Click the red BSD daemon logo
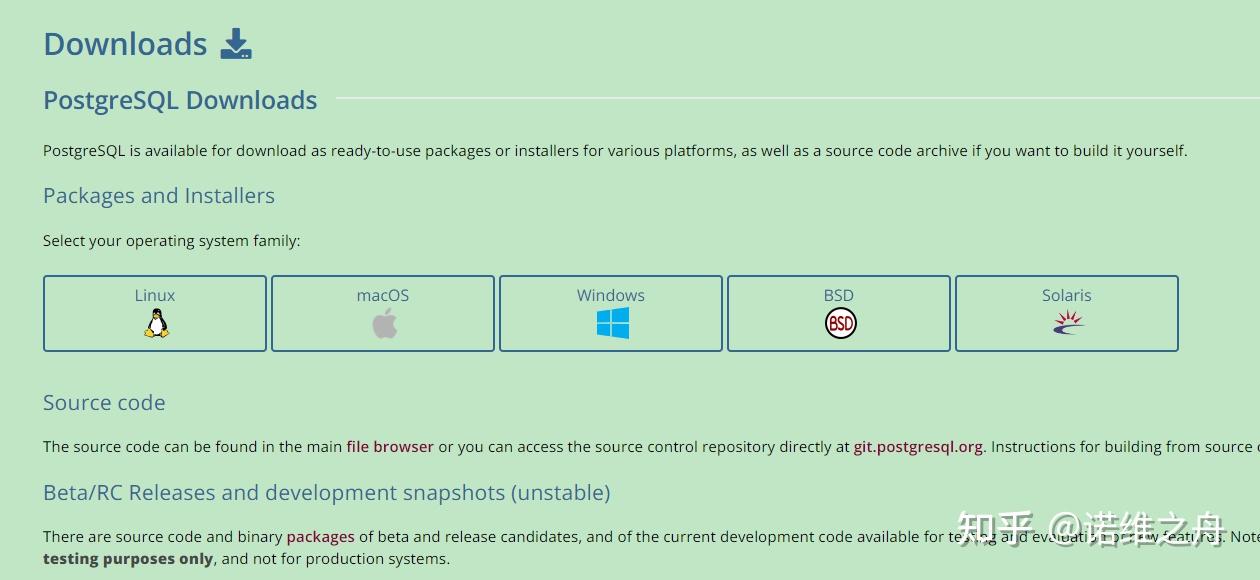 840,323
